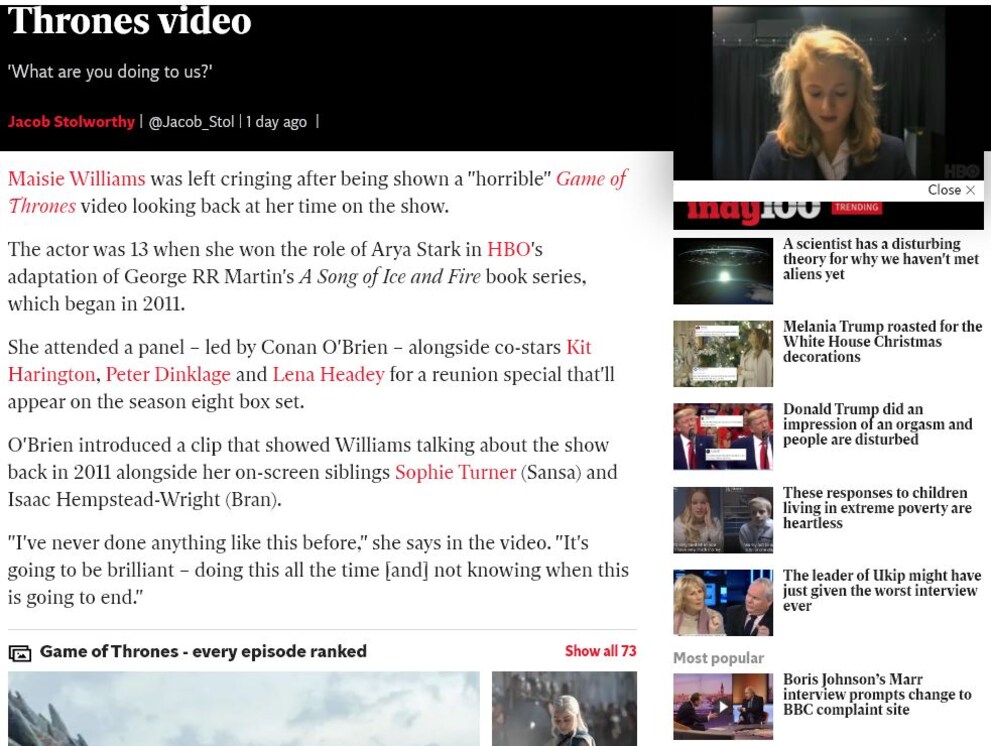Read the Boris Johnson Marr interview headline
The image size is (991, 746).
877,694
